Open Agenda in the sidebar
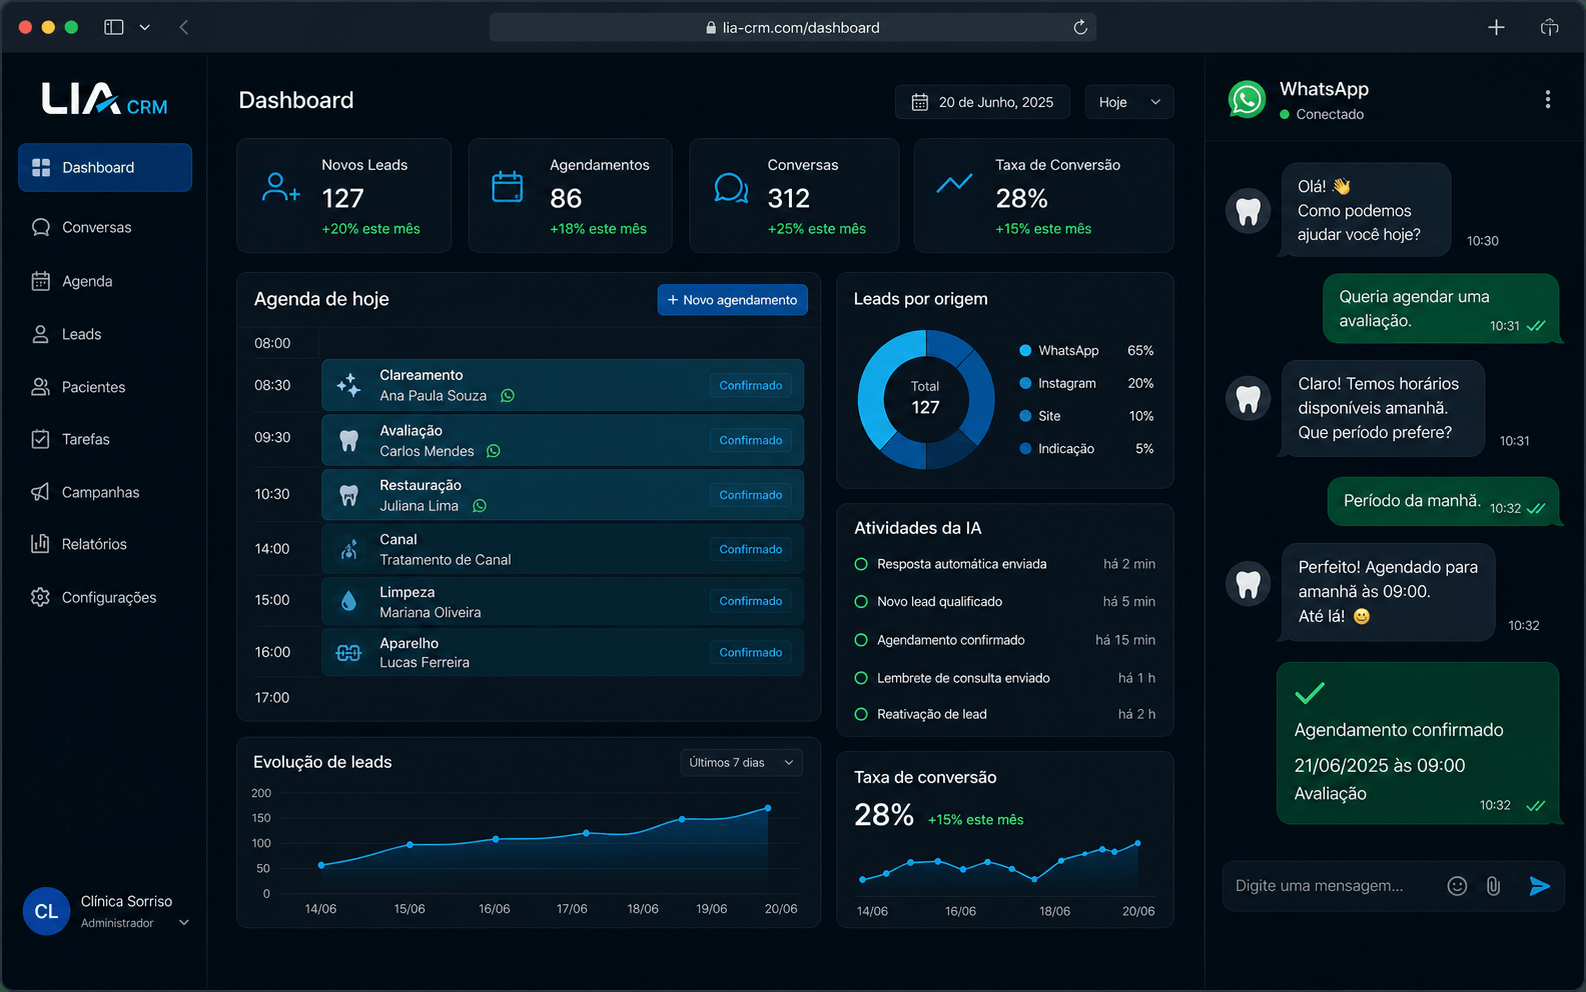 tap(105, 281)
